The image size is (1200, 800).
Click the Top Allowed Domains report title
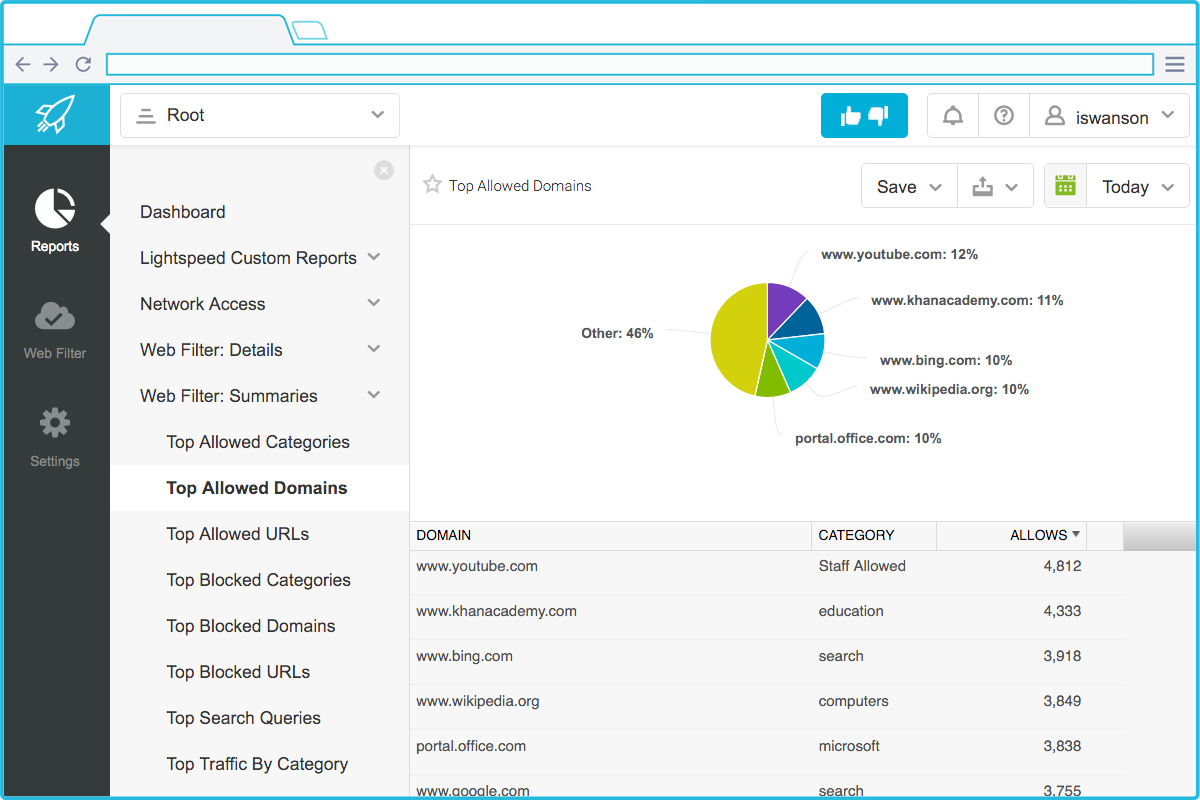click(520, 186)
